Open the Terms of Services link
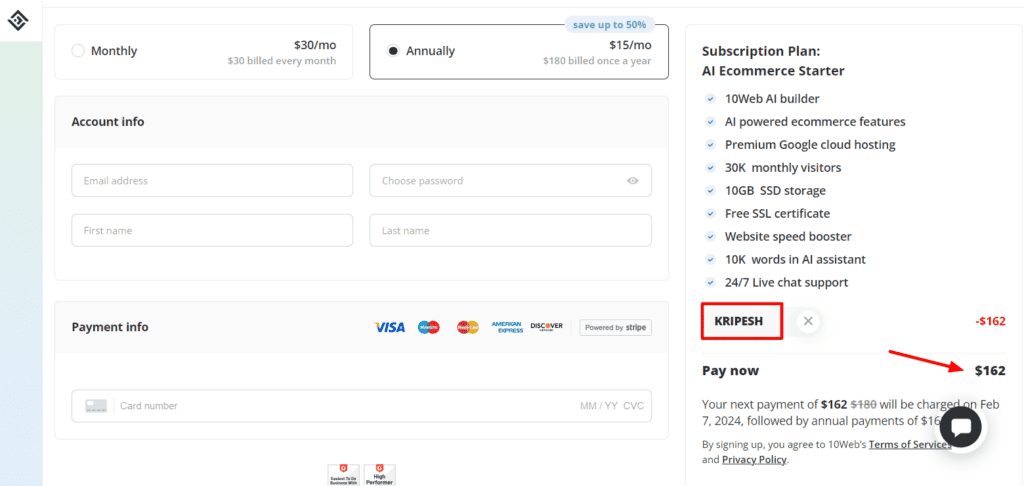Screen dimensions: 1024x486 pyautogui.click(x=910, y=444)
